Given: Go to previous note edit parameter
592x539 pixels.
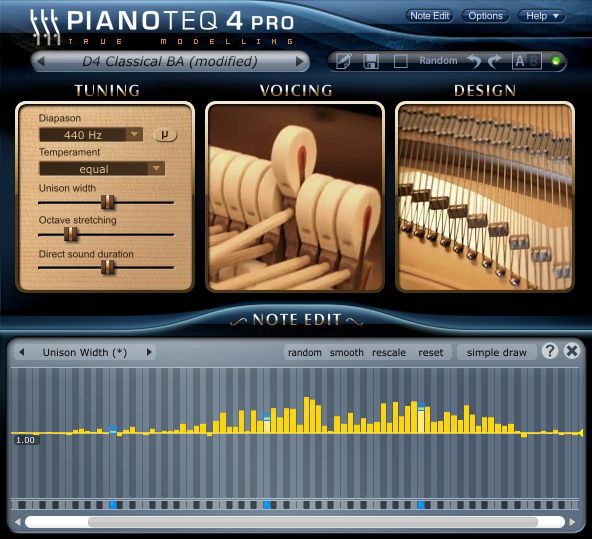Looking at the screenshot, I should [22, 352].
